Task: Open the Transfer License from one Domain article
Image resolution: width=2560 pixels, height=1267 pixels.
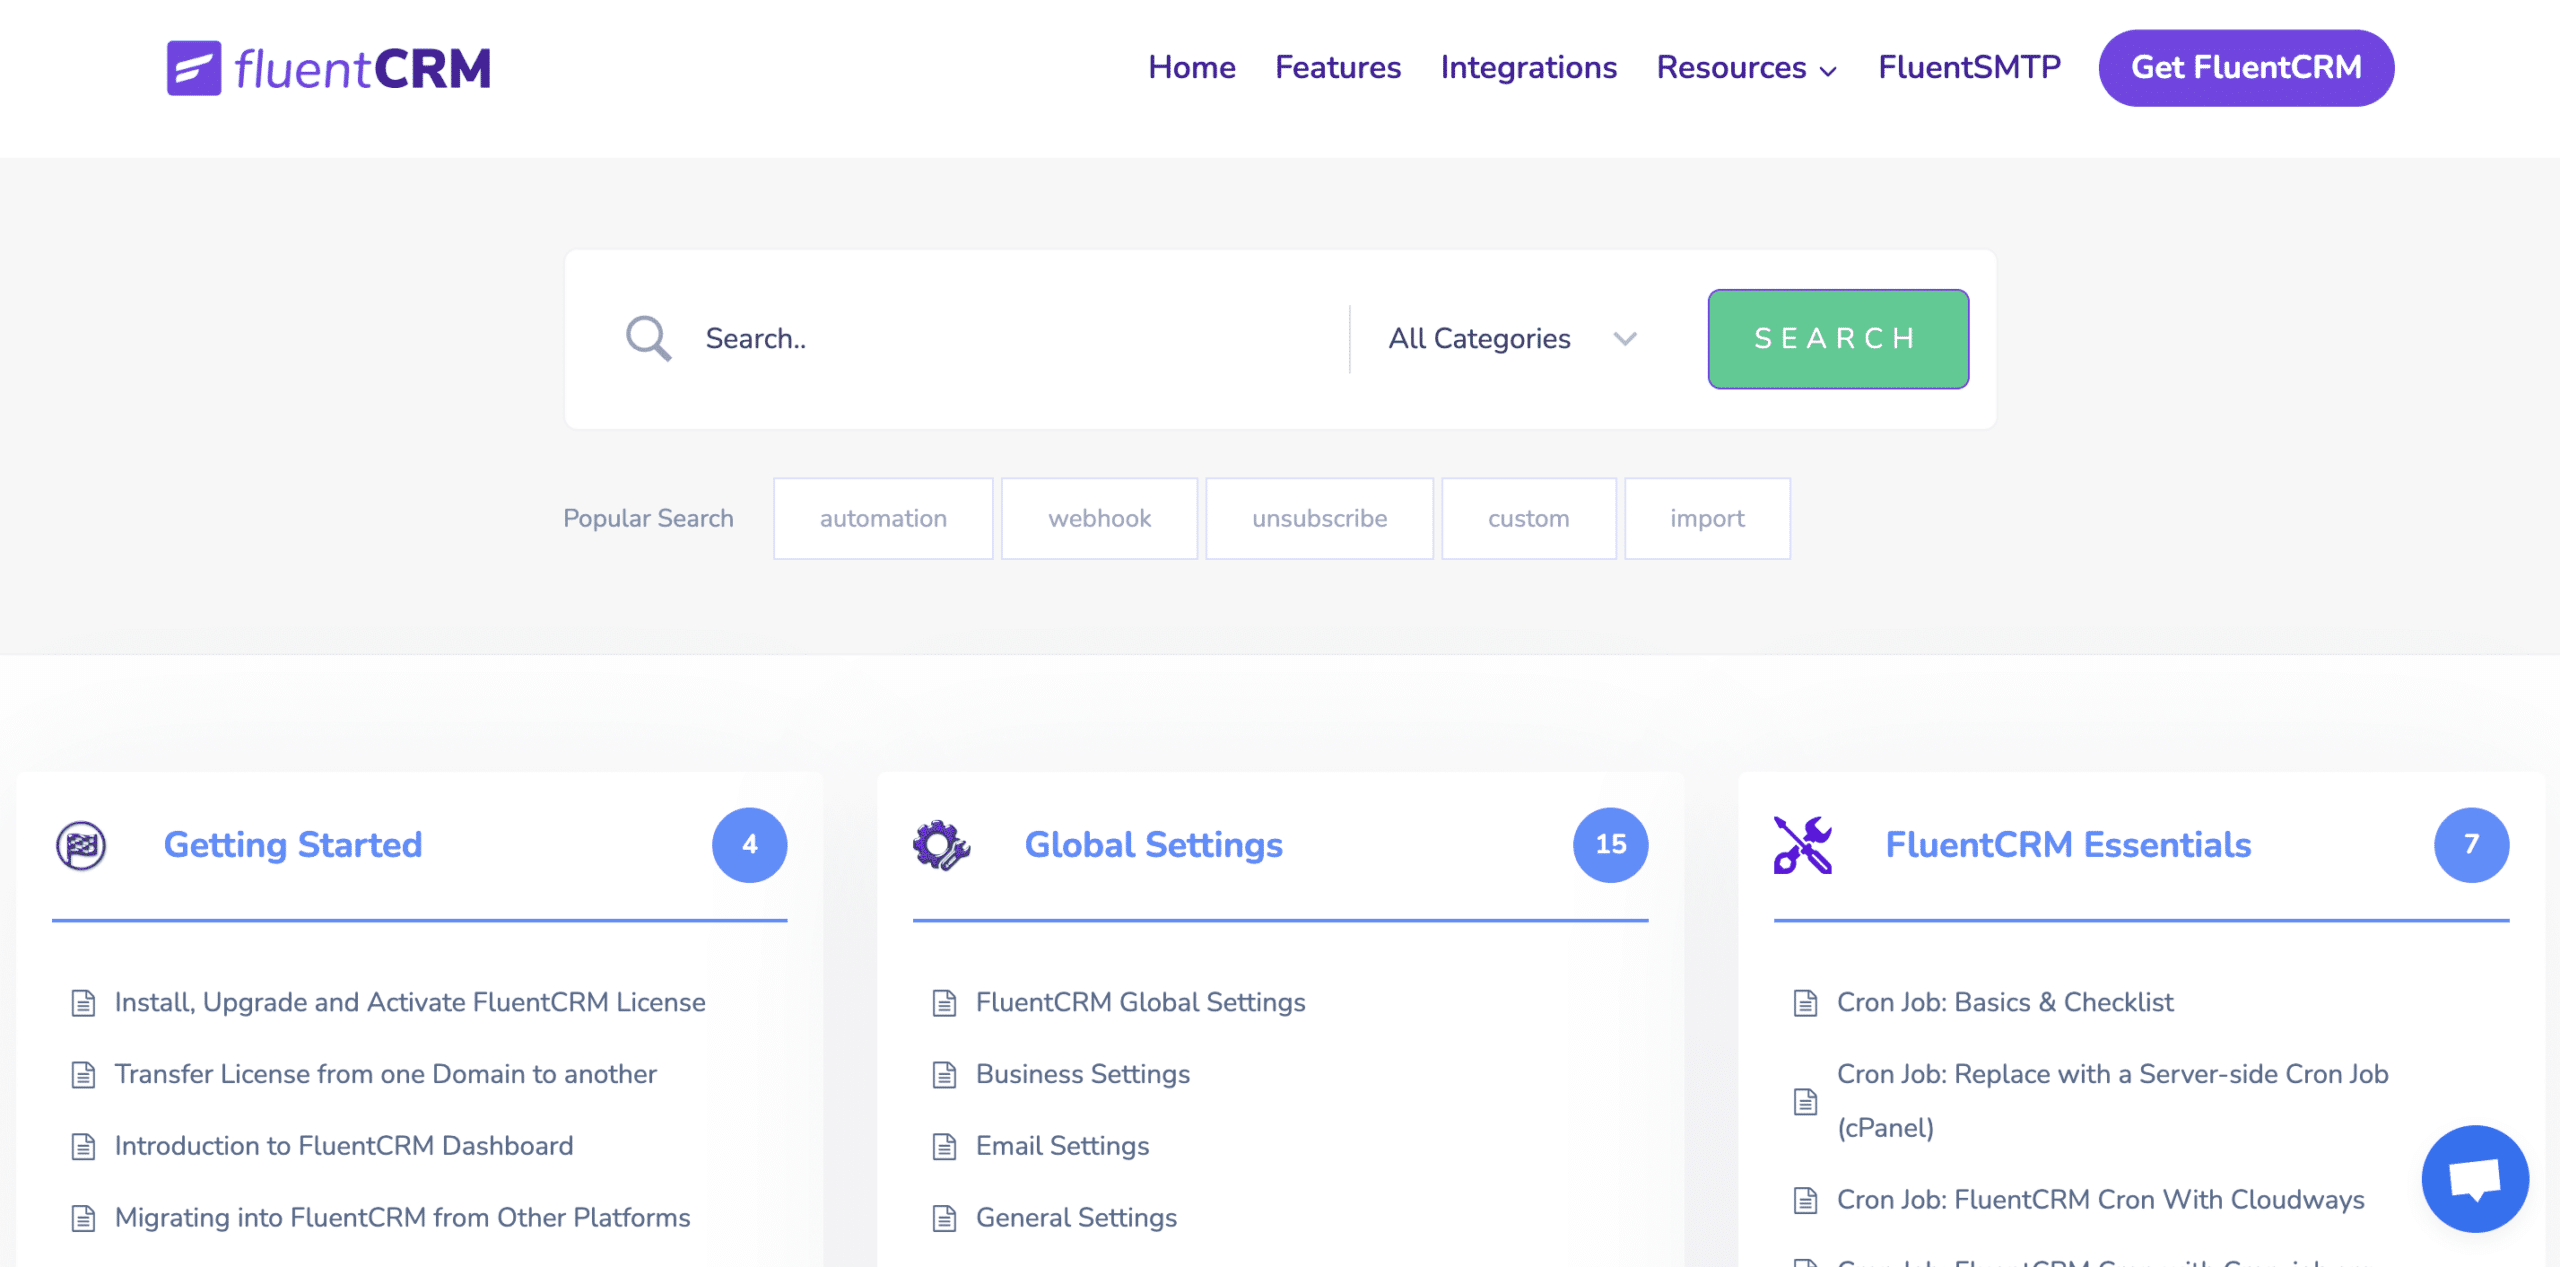Action: click(x=385, y=1074)
